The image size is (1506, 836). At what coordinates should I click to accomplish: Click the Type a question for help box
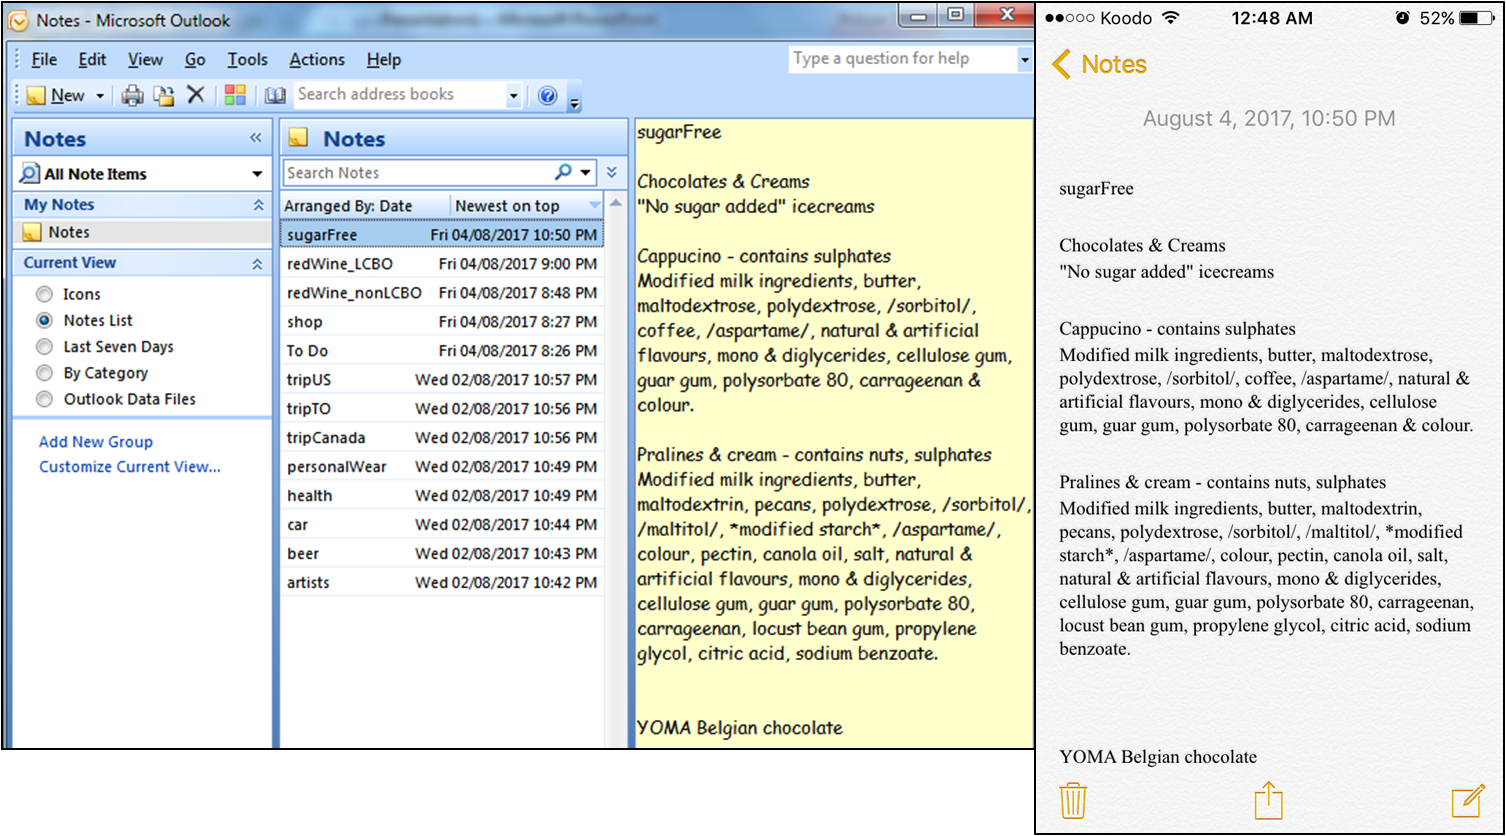(902, 59)
